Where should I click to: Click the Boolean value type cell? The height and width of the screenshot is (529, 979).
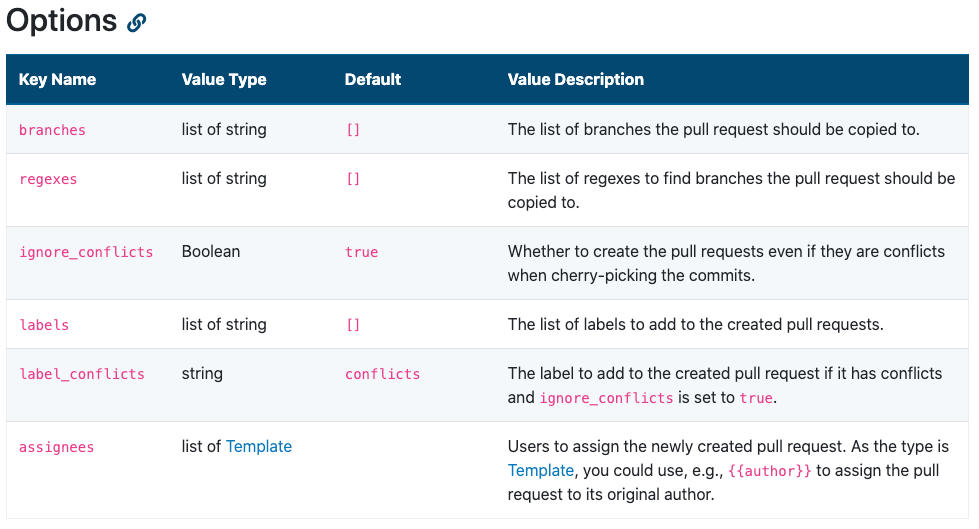click(211, 252)
